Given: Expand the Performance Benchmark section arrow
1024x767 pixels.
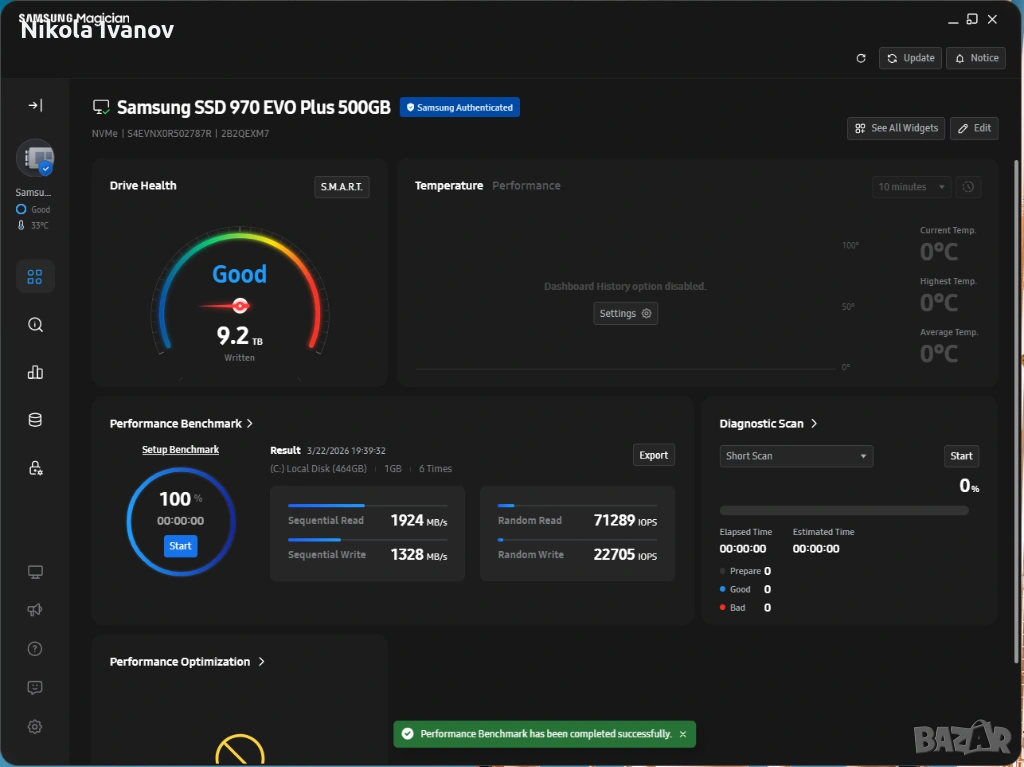Looking at the screenshot, I should point(250,424).
